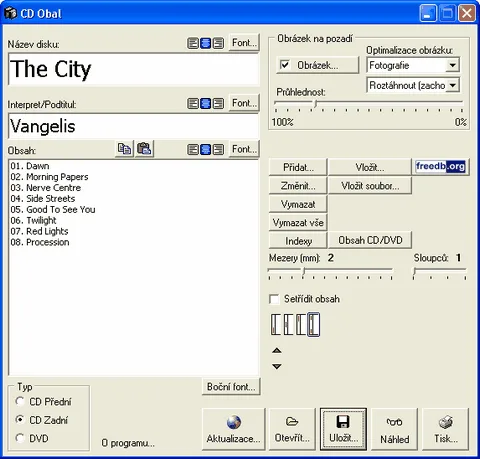
Task: Center-align the Interpret/Podtitul text
Action: tap(205, 104)
